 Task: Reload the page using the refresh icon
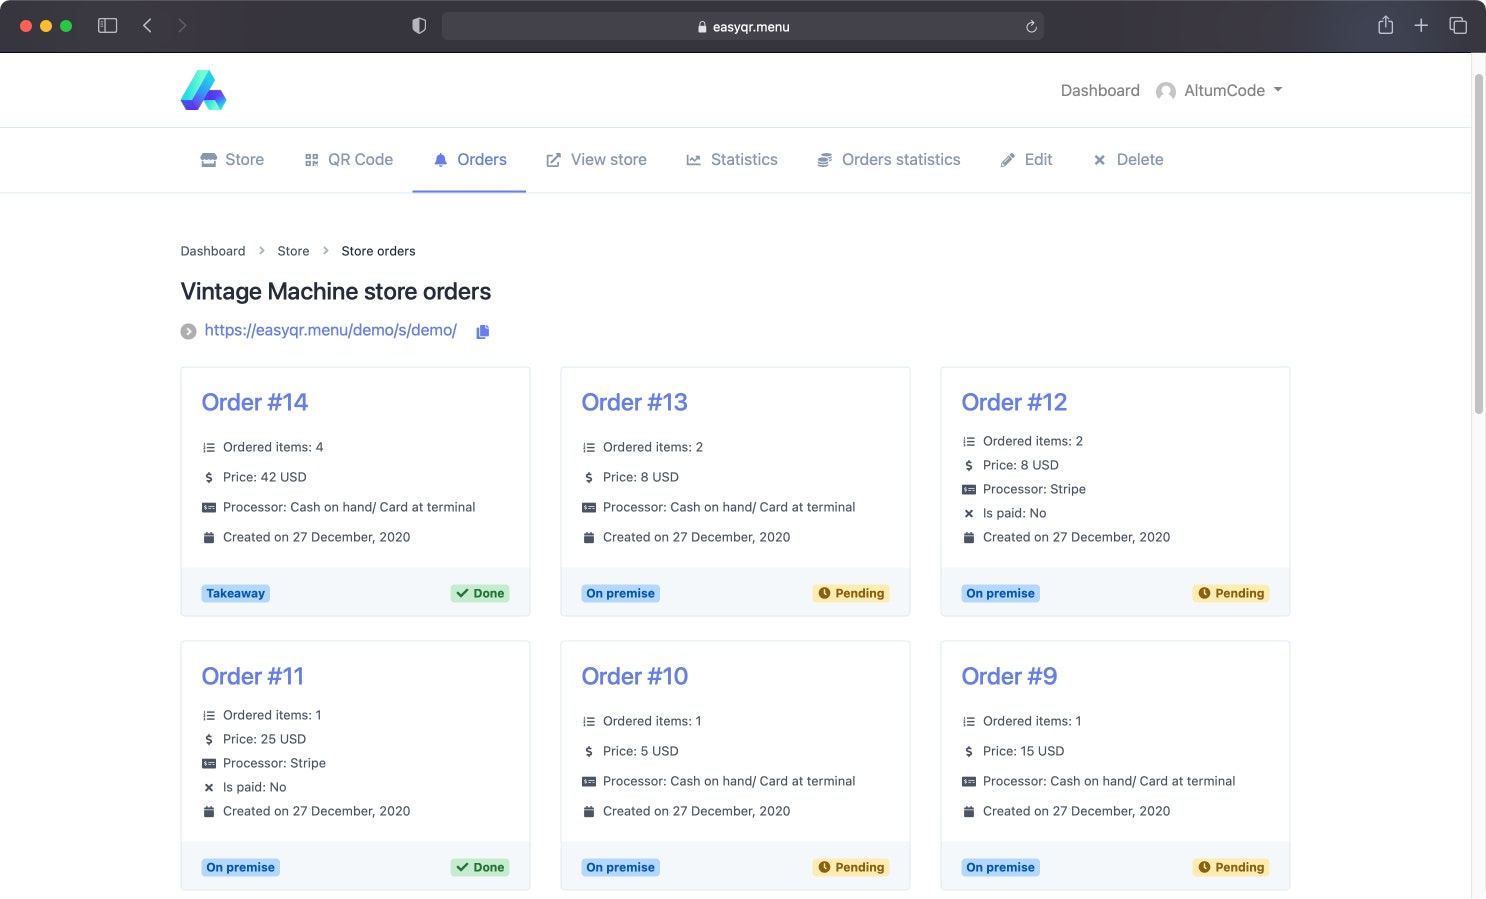(x=1031, y=27)
